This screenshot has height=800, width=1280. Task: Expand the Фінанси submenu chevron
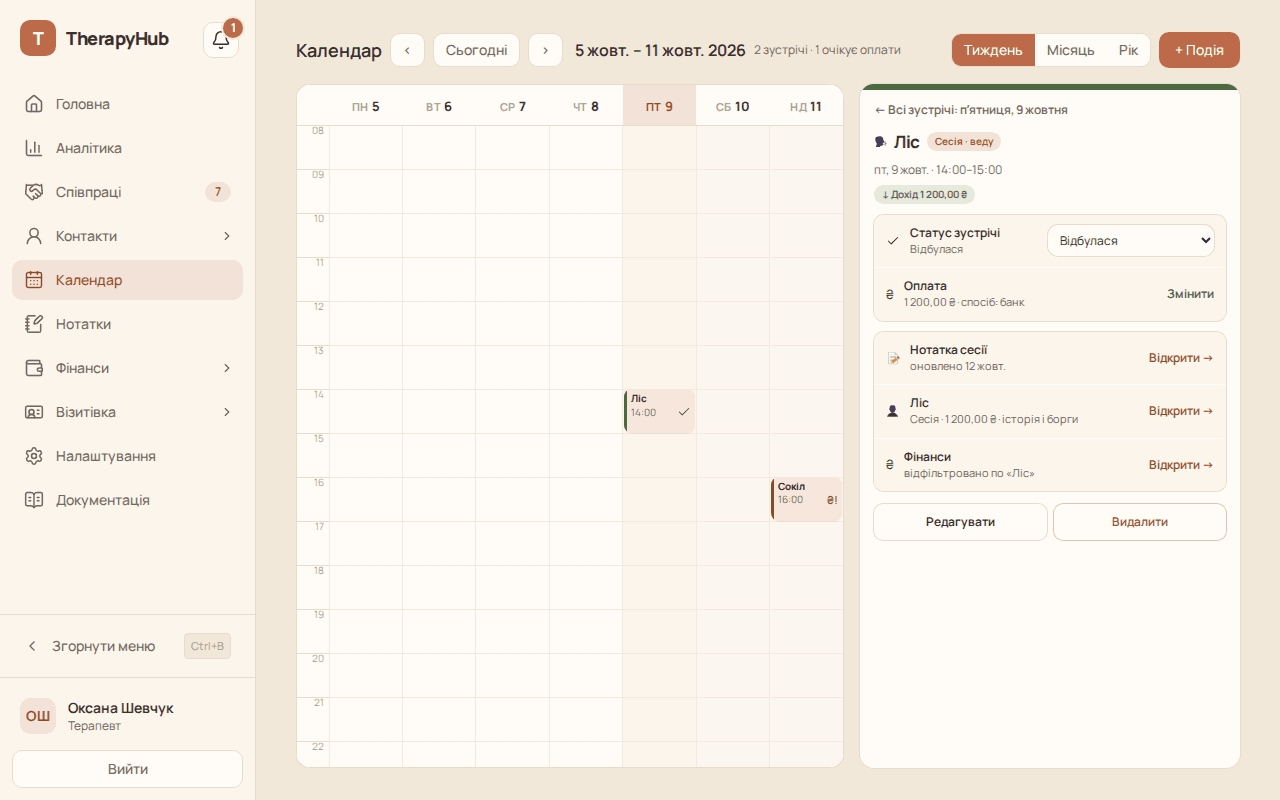(227, 368)
